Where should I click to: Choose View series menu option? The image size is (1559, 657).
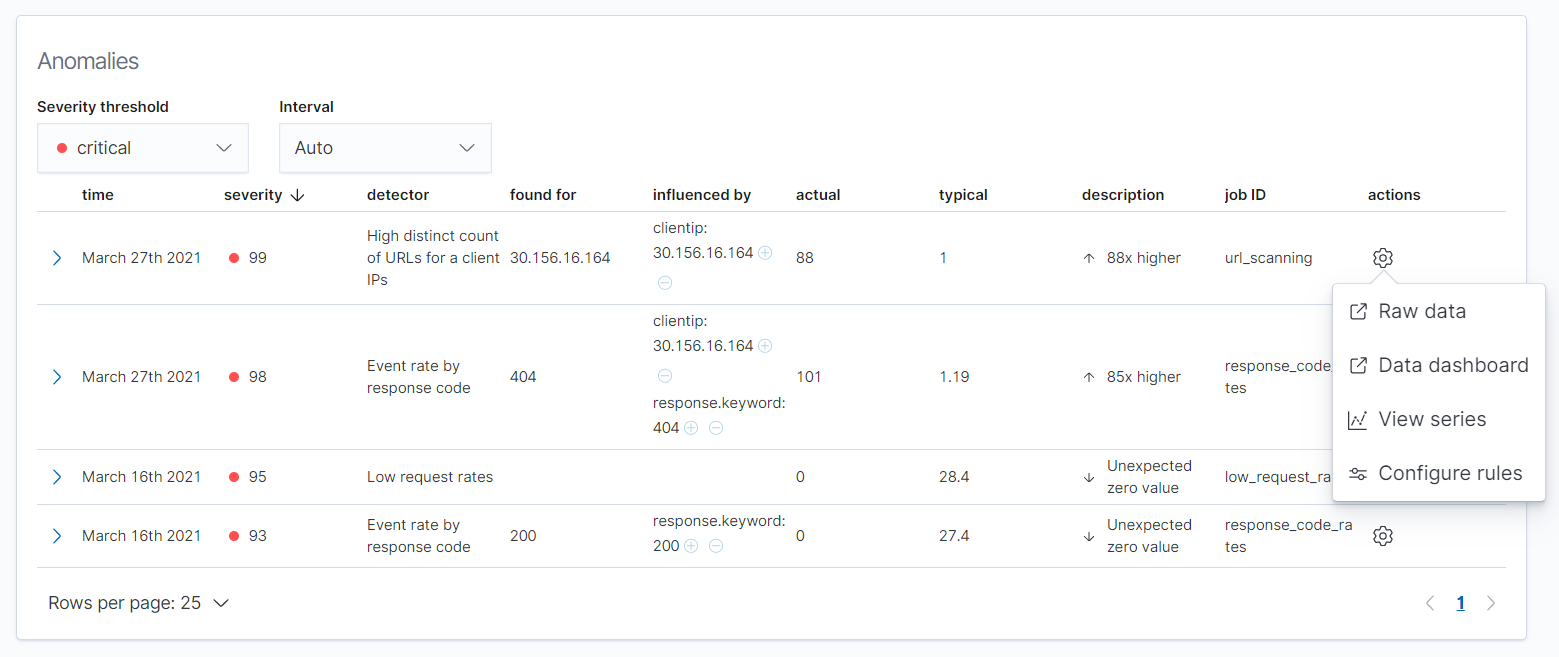[x=1431, y=419]
